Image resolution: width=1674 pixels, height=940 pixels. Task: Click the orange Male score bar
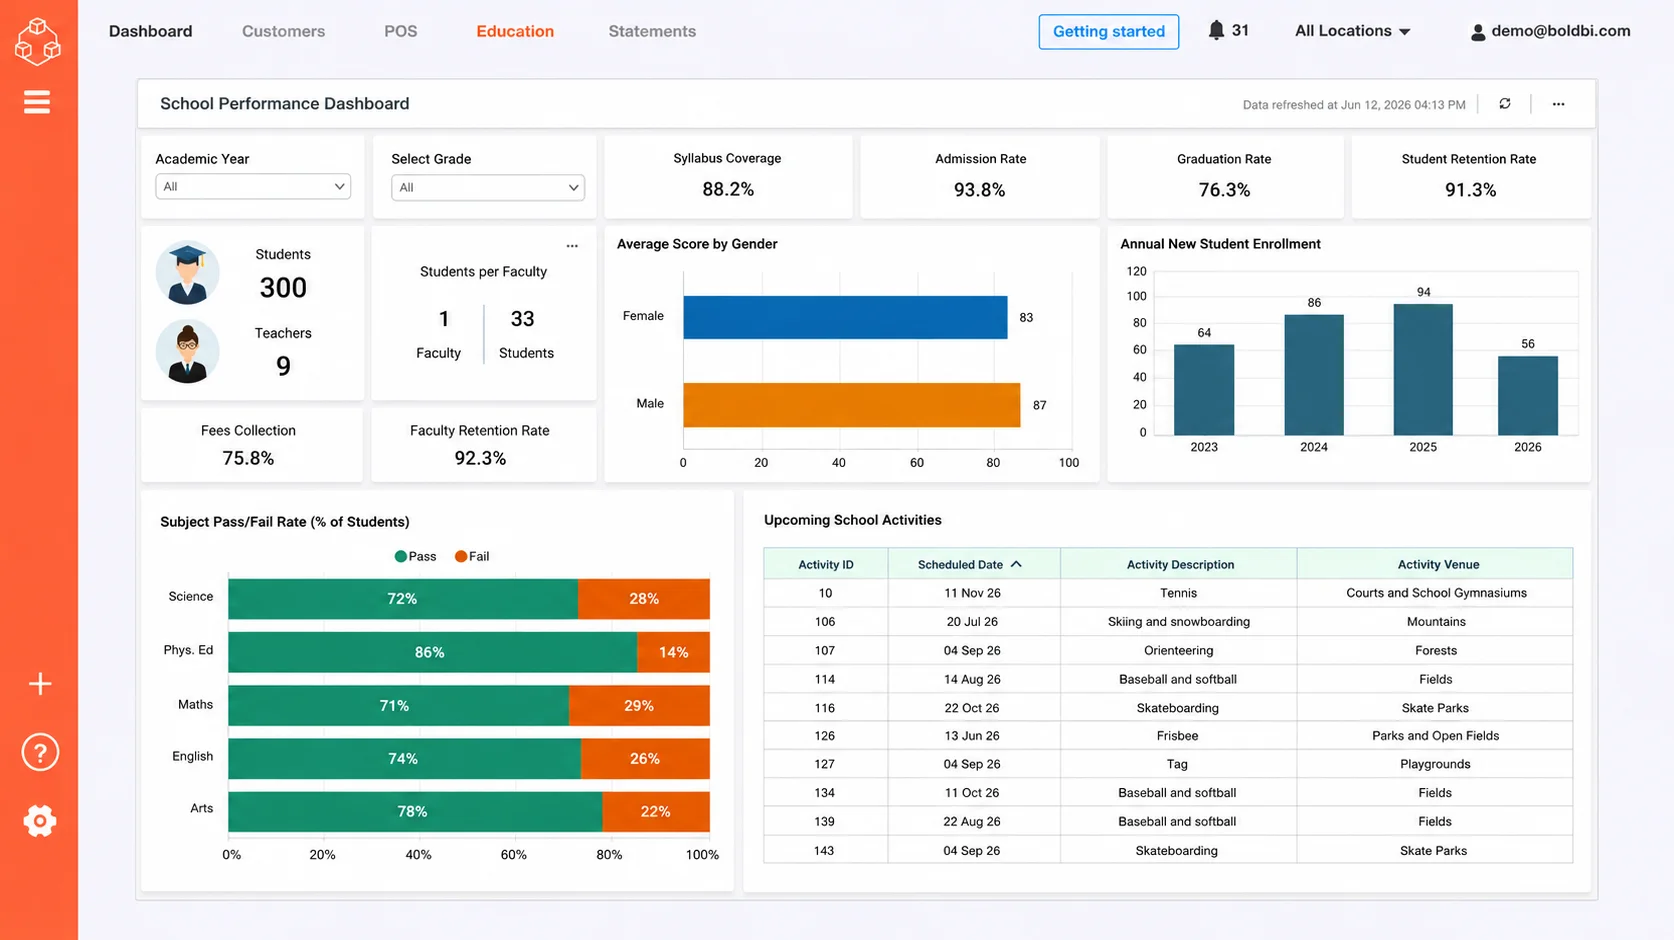[x=851, y=405]
